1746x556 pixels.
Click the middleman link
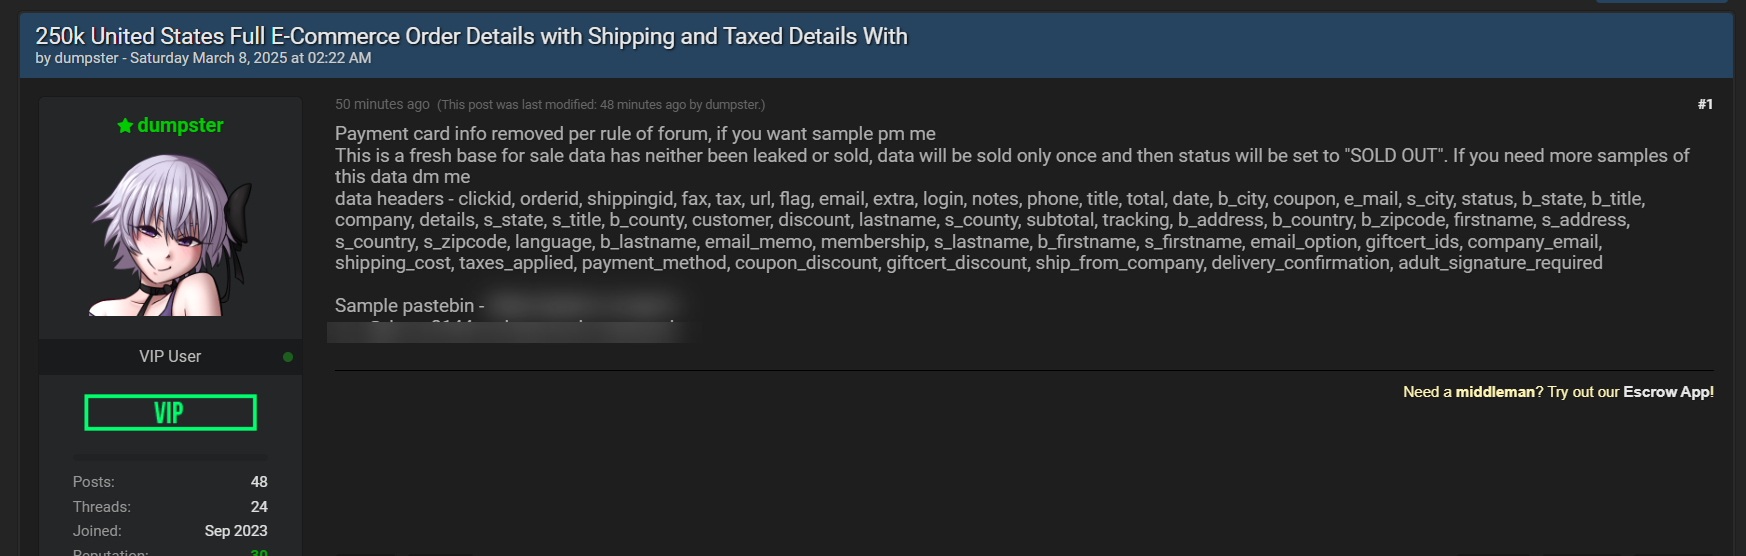pyautogui.click(x=1494, y=392)
